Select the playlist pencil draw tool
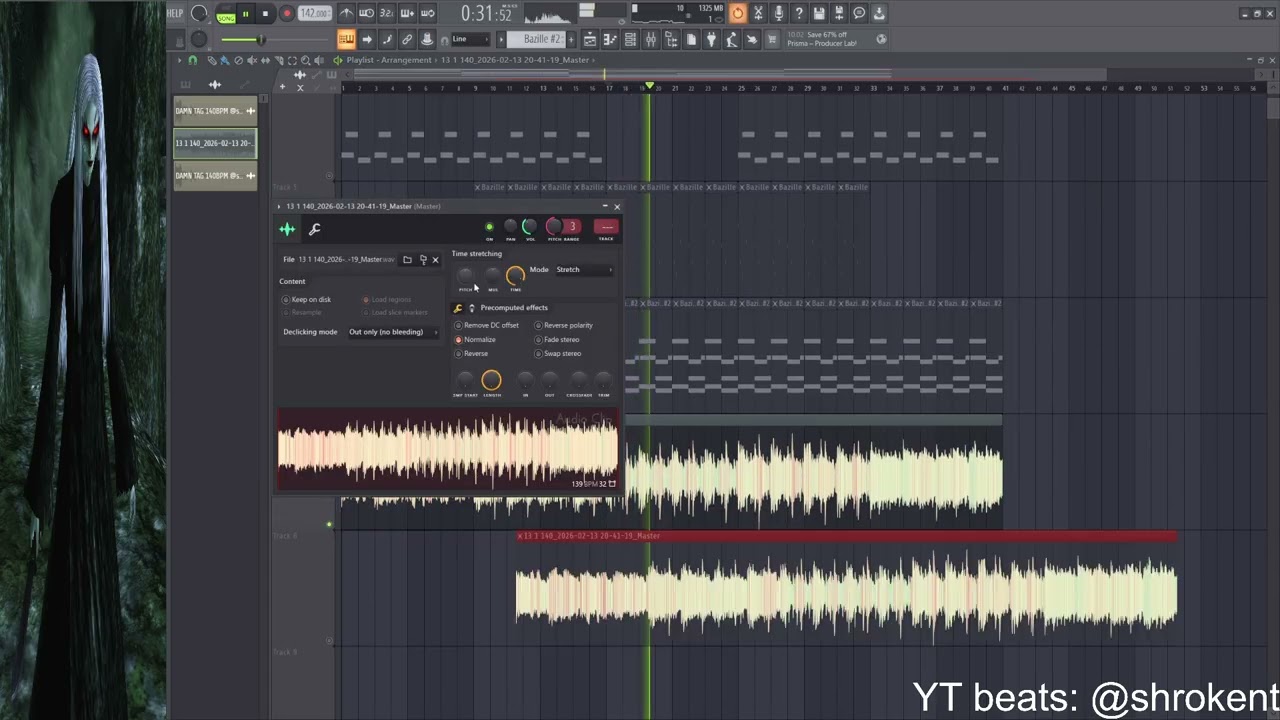 point(211,60)
